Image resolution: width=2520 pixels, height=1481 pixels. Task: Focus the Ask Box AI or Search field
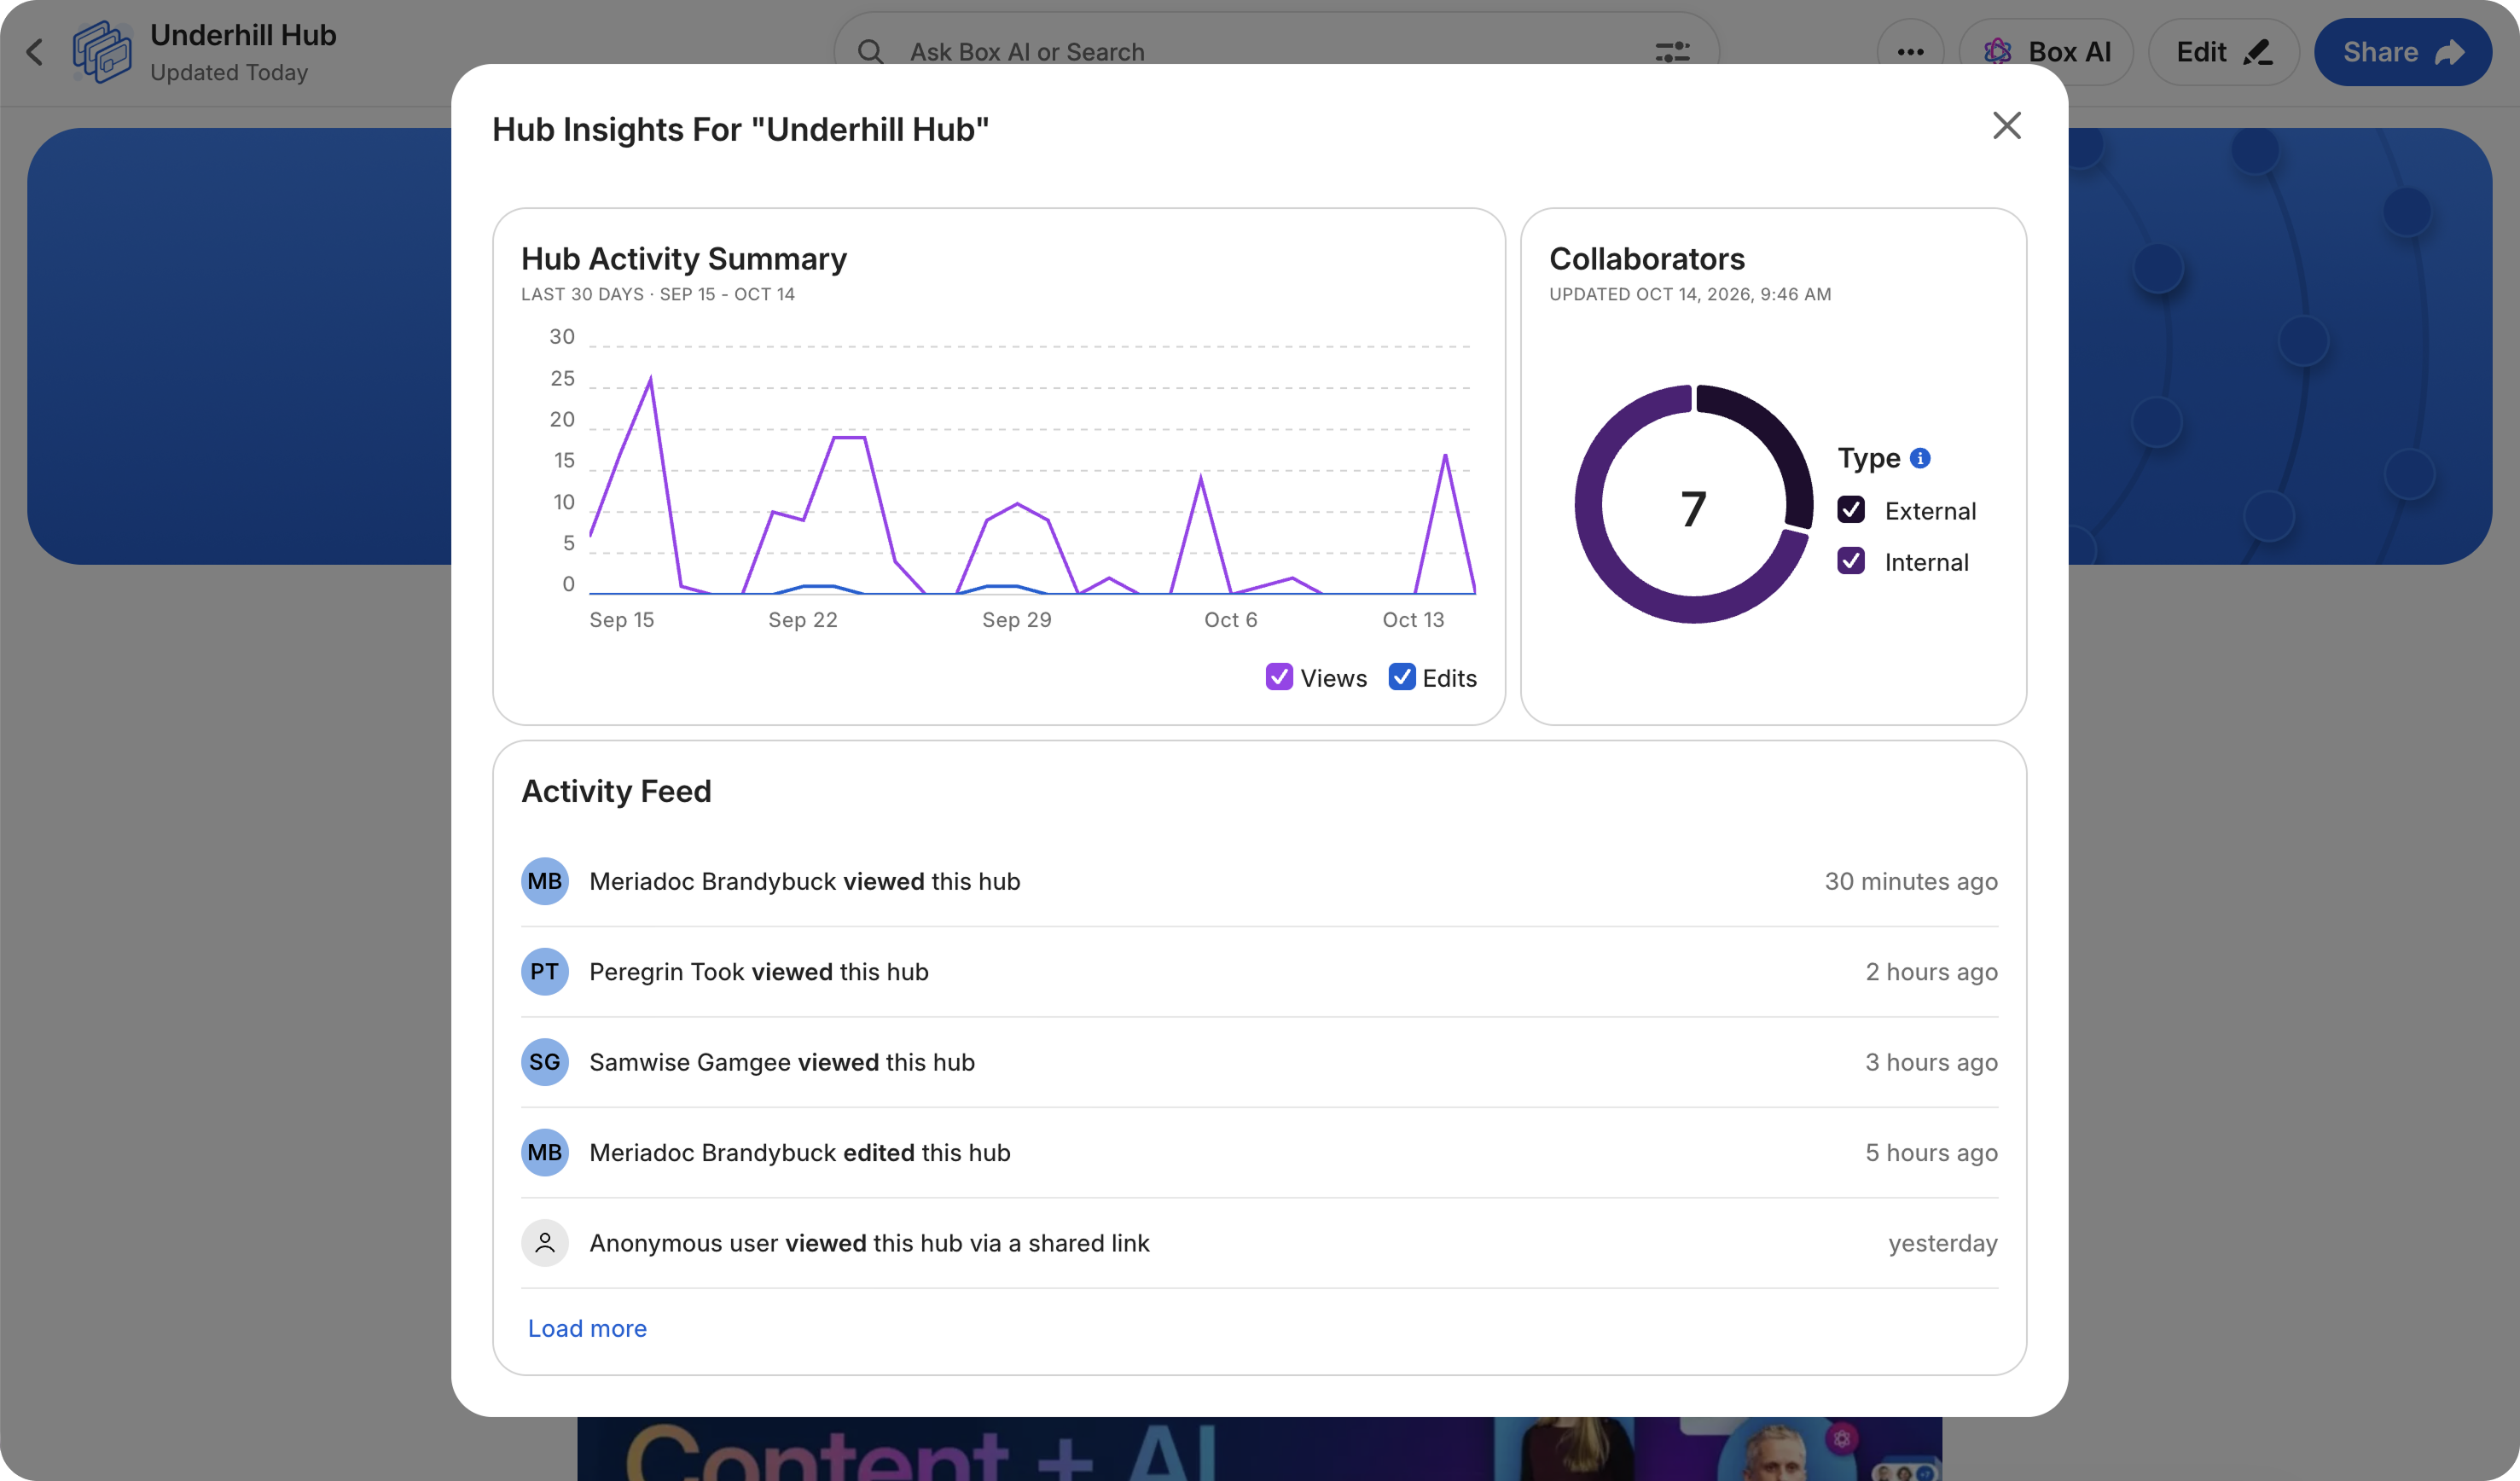[x=1276, y=52]
